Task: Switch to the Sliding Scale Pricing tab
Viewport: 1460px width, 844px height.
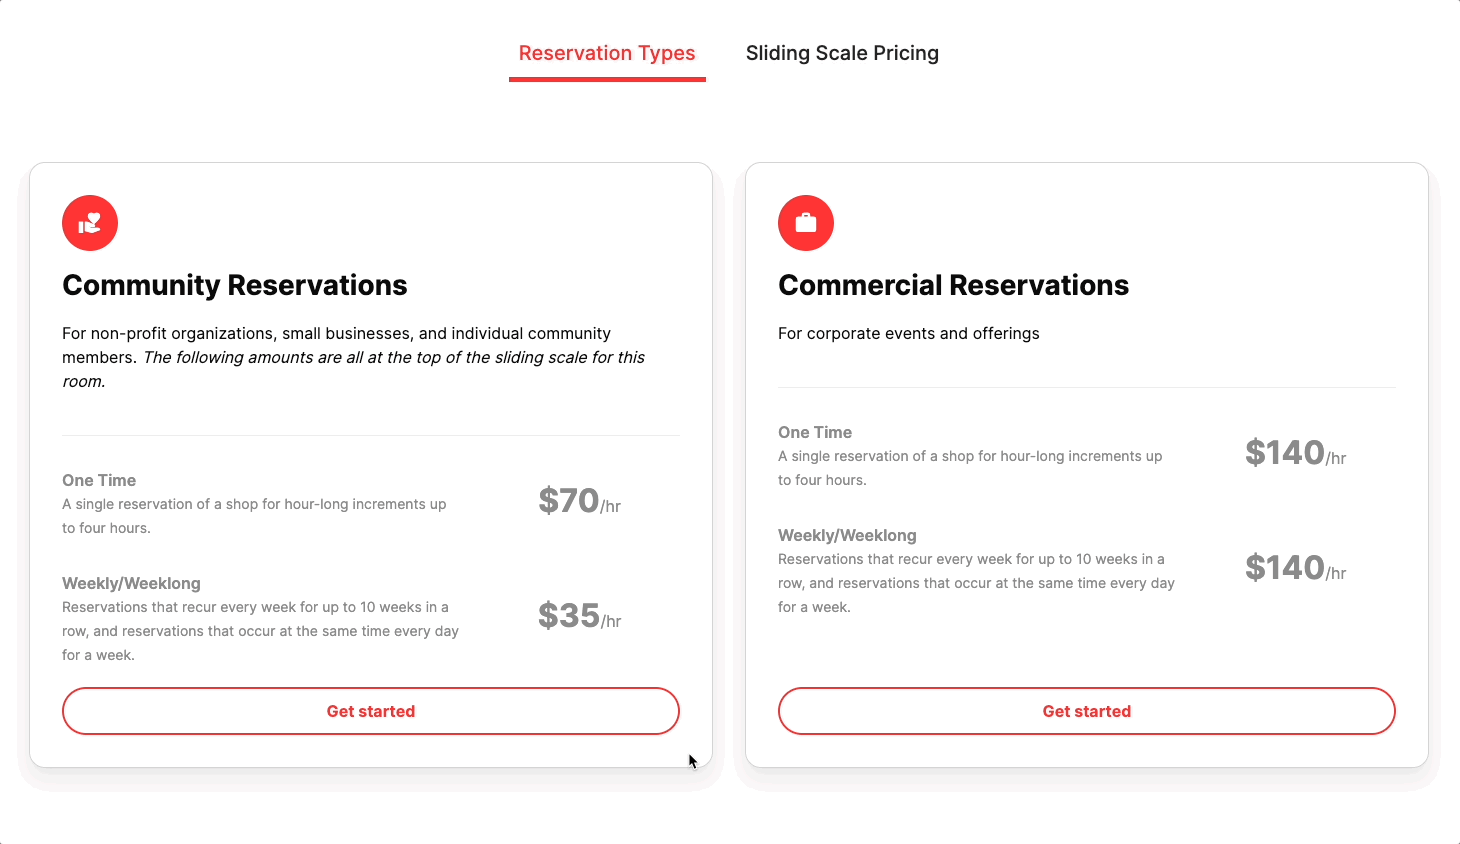Action: pyautogui.click(x=841, y=52)
